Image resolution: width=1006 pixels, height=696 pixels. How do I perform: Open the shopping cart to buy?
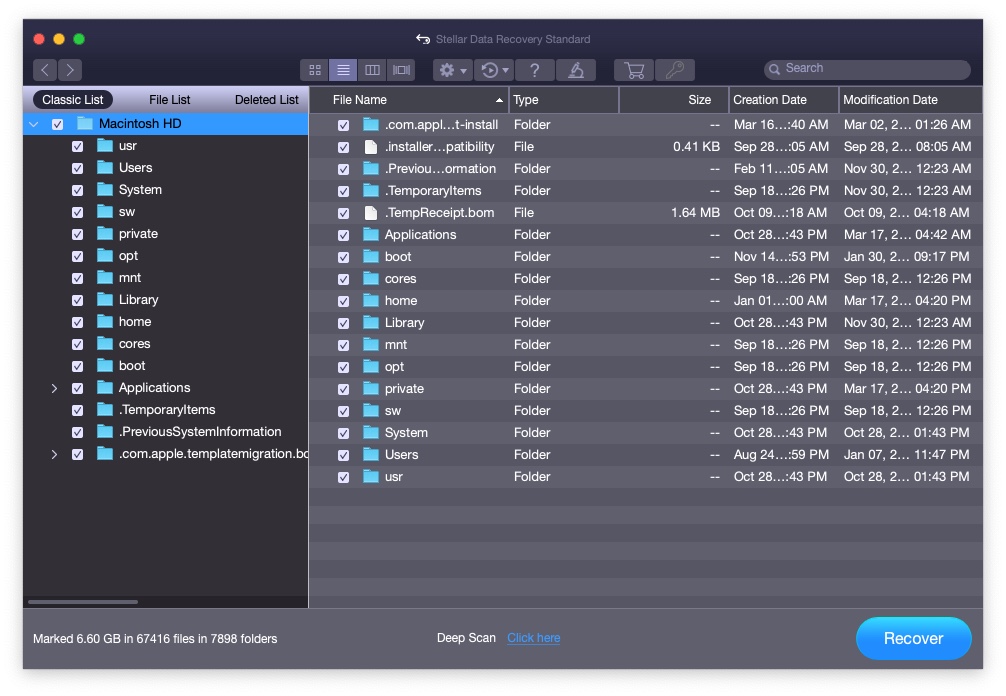634,70
